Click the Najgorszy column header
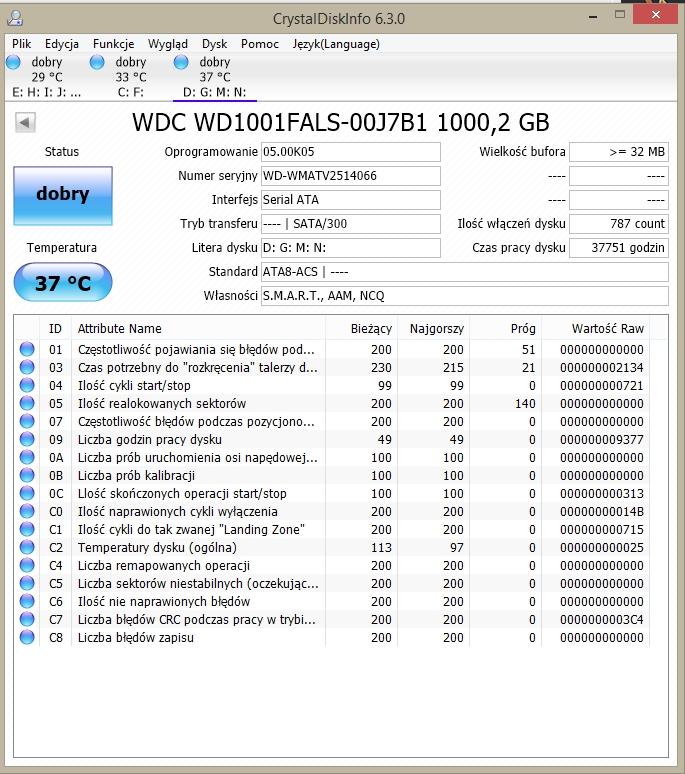Screen dimensions: 685x774 tap(433, 329)
